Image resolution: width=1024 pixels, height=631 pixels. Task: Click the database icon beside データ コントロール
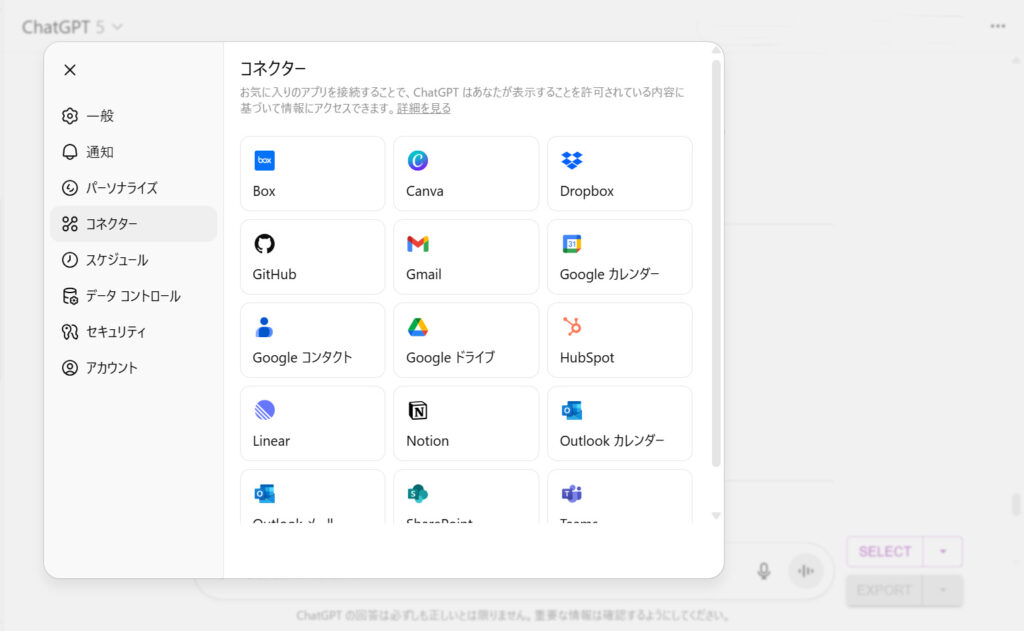coord(70,296)
